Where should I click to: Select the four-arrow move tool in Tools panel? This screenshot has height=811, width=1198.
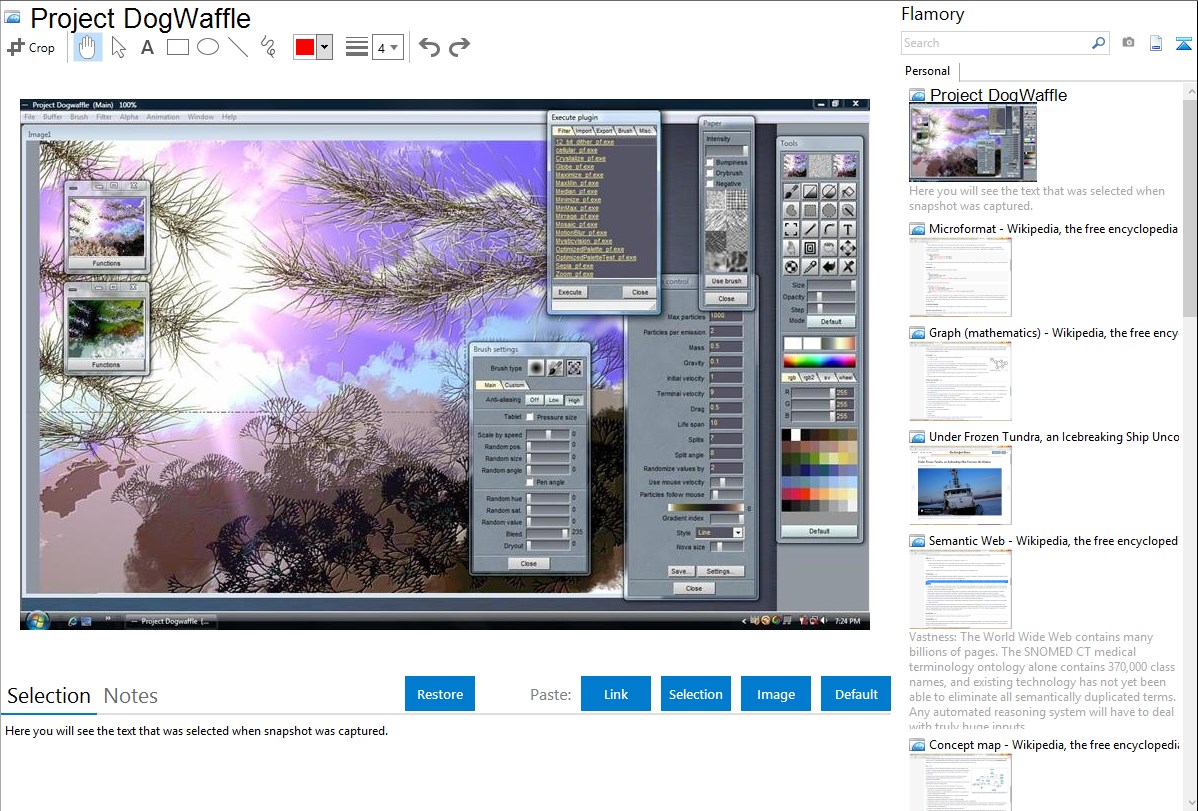pyautogui.click(x=847, y=248)
